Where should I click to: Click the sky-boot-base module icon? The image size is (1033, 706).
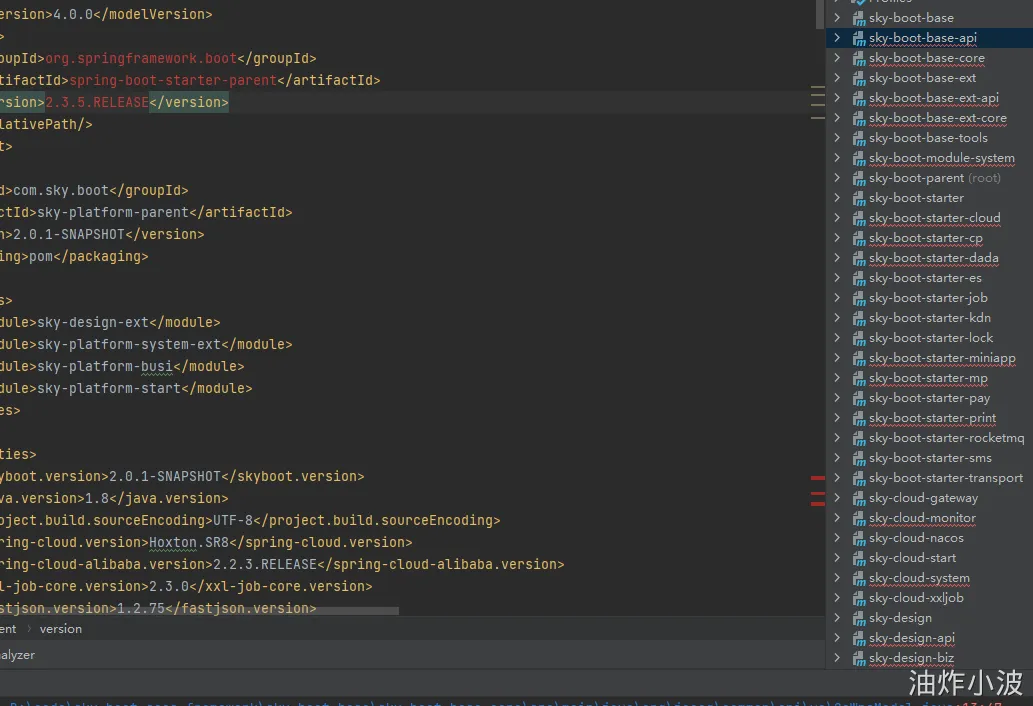pyautogui.click(x=858, y=18)
